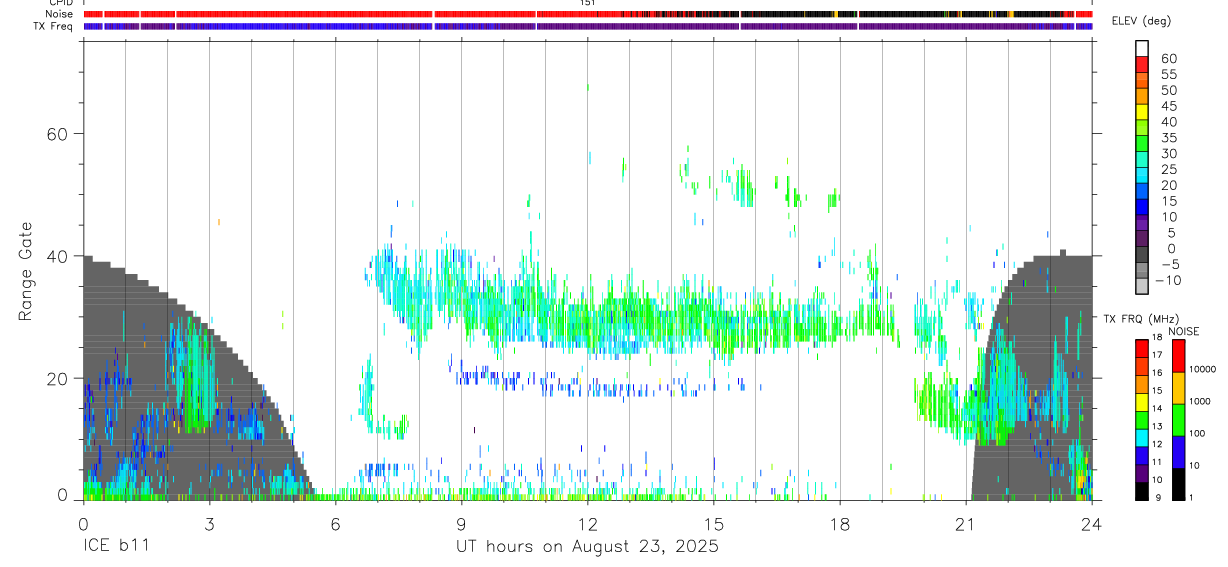This screenshot has width=1228, height=567.
Task: Click the 'Noise' row label at the top
Action: point(60,14)
